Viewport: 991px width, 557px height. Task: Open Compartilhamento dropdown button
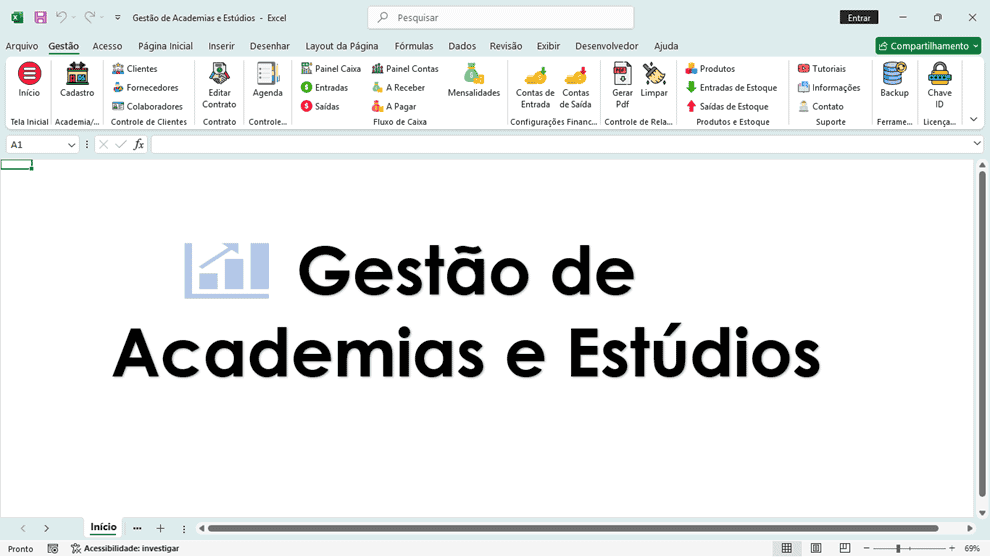[x=928, y=46]
